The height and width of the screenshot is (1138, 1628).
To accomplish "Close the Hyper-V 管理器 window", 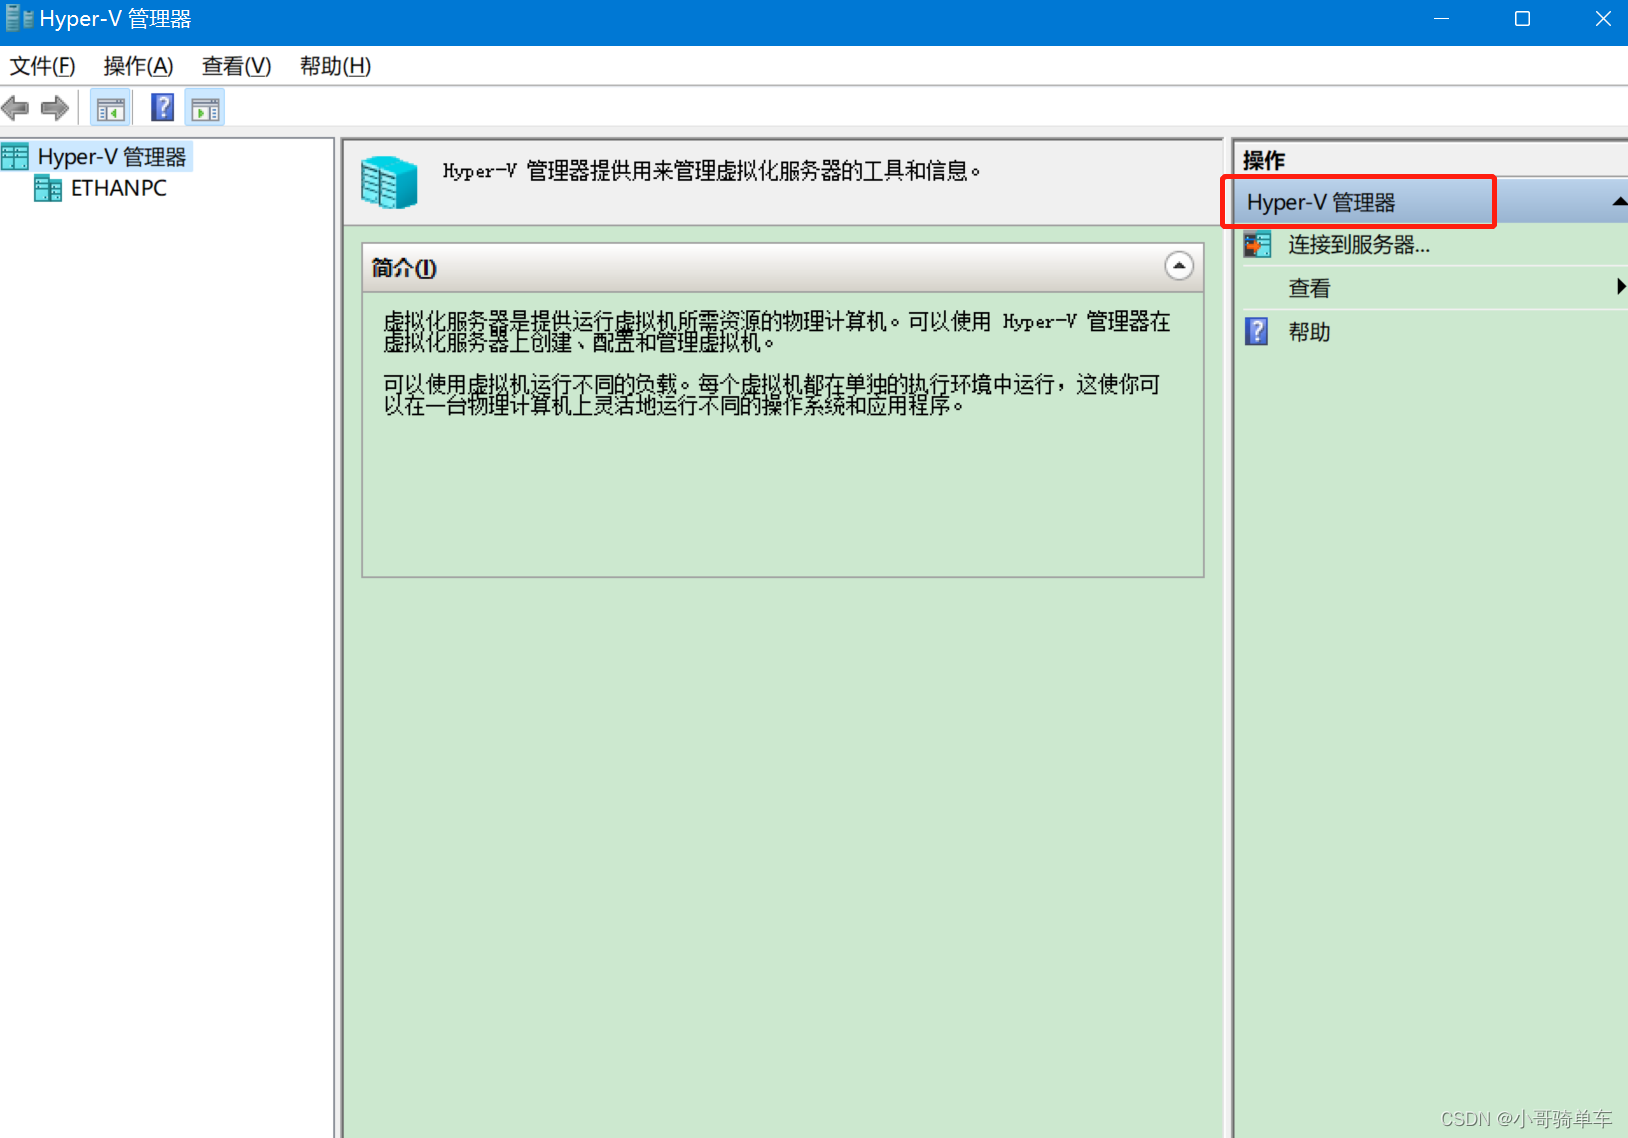I will coord(1602,19).
